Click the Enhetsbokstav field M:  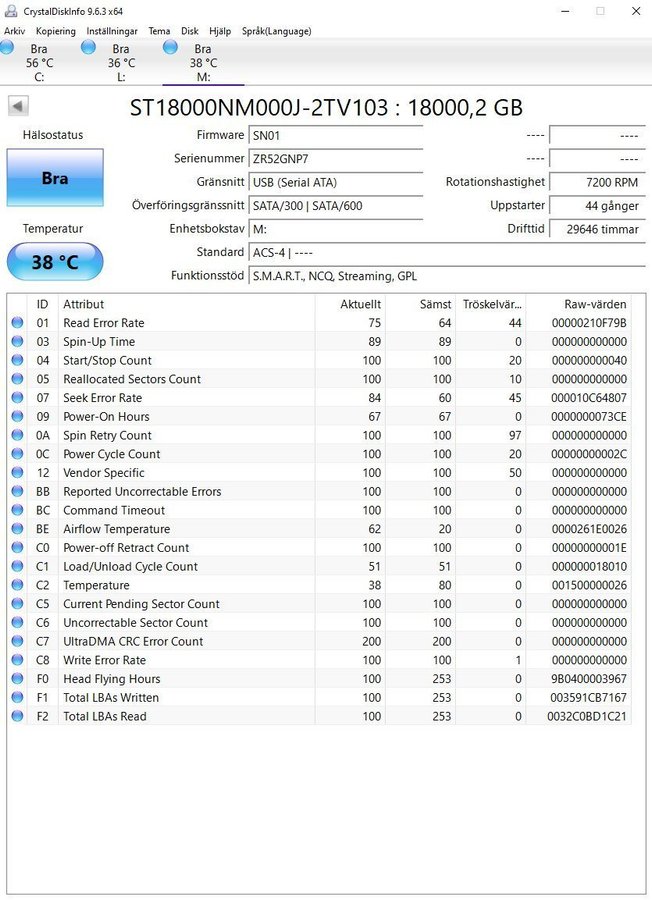pos(336,229)
